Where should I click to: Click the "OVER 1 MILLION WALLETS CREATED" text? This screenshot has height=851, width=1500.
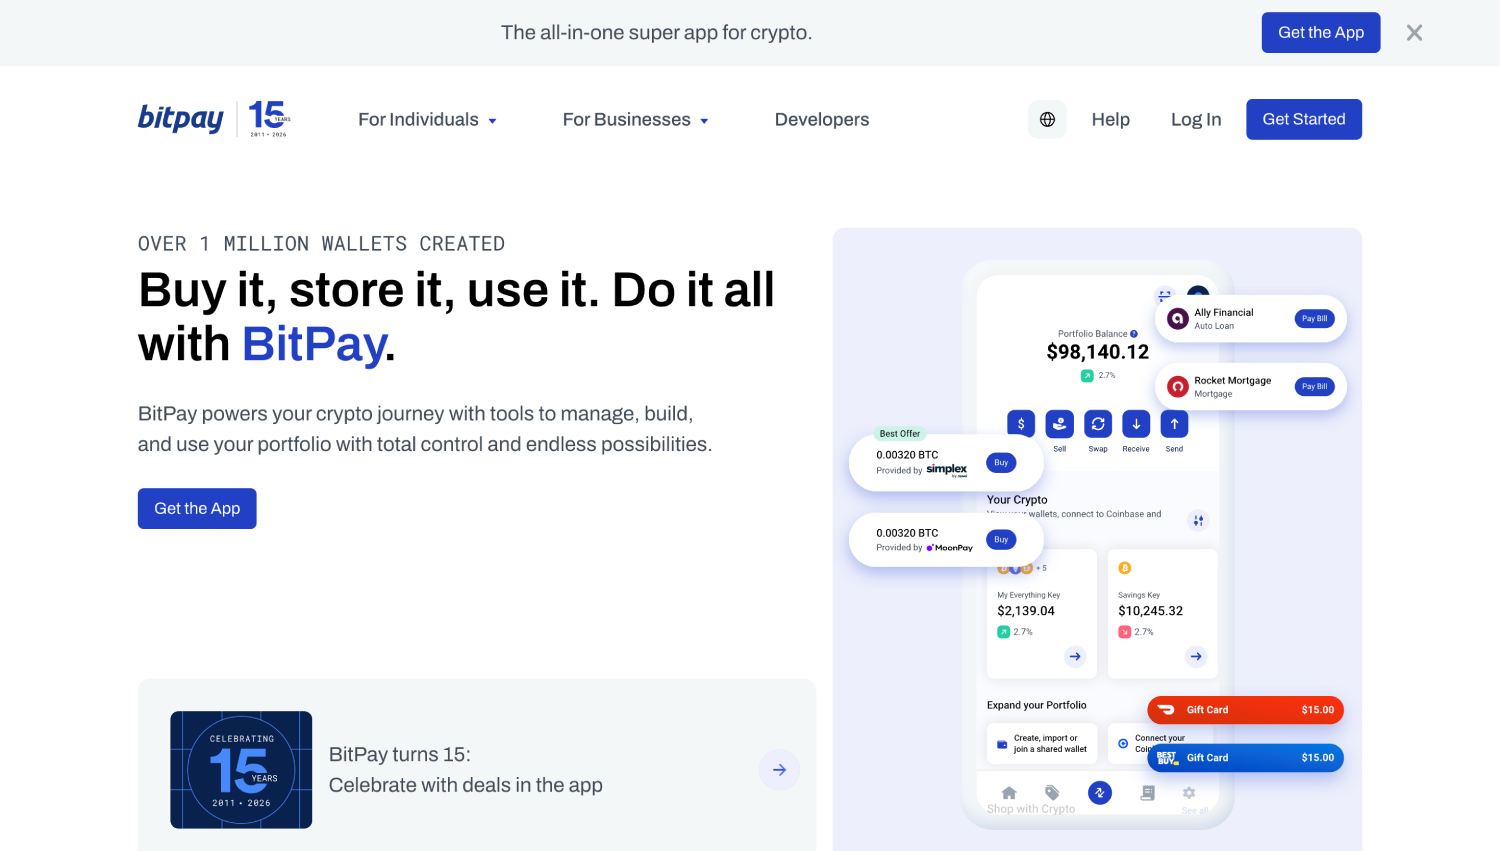pos(321,244)
